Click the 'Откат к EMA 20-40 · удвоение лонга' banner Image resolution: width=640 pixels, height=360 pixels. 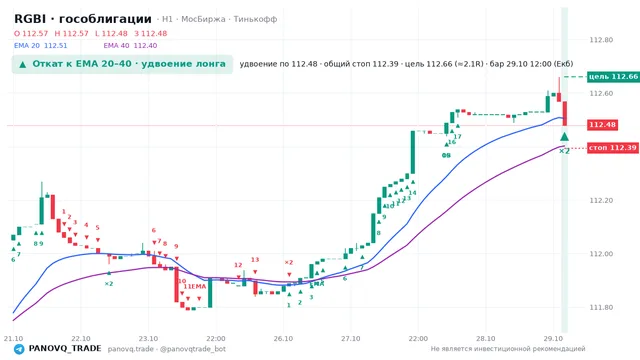point(122,64)
